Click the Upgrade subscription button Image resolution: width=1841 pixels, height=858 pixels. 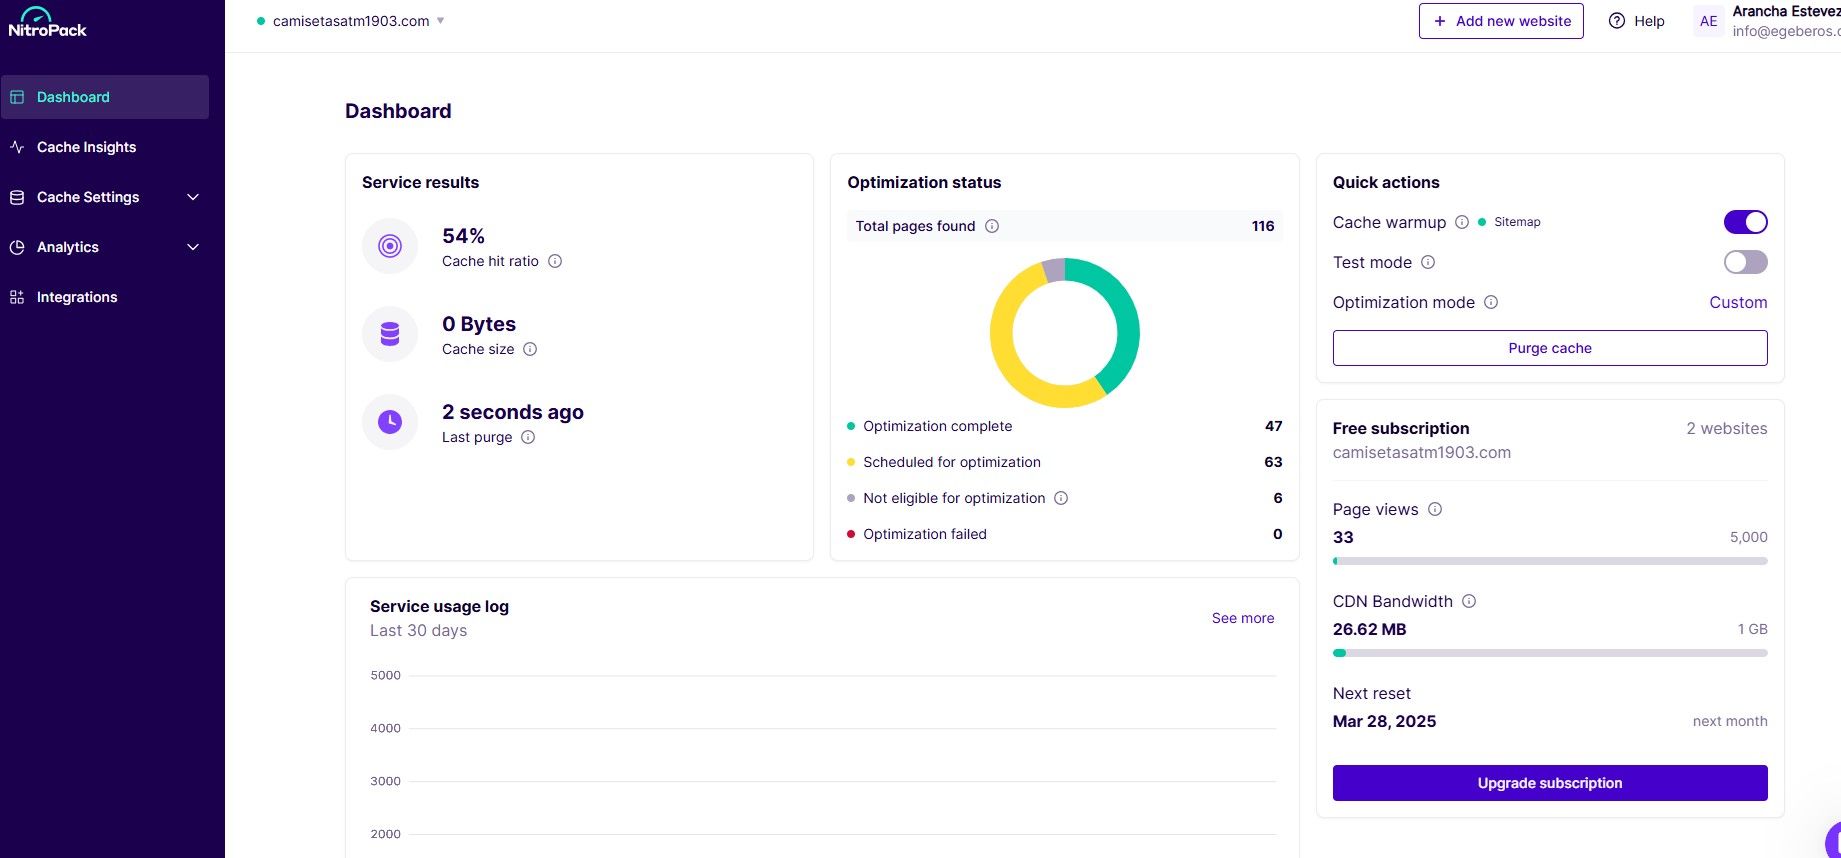tap(1550, 783)
